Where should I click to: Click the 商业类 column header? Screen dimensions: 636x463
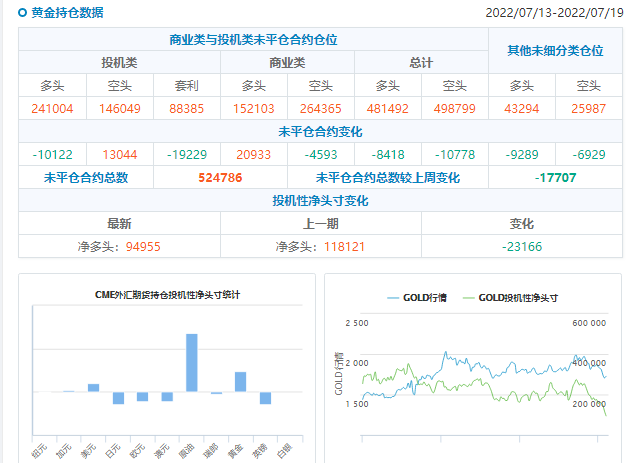287,62
